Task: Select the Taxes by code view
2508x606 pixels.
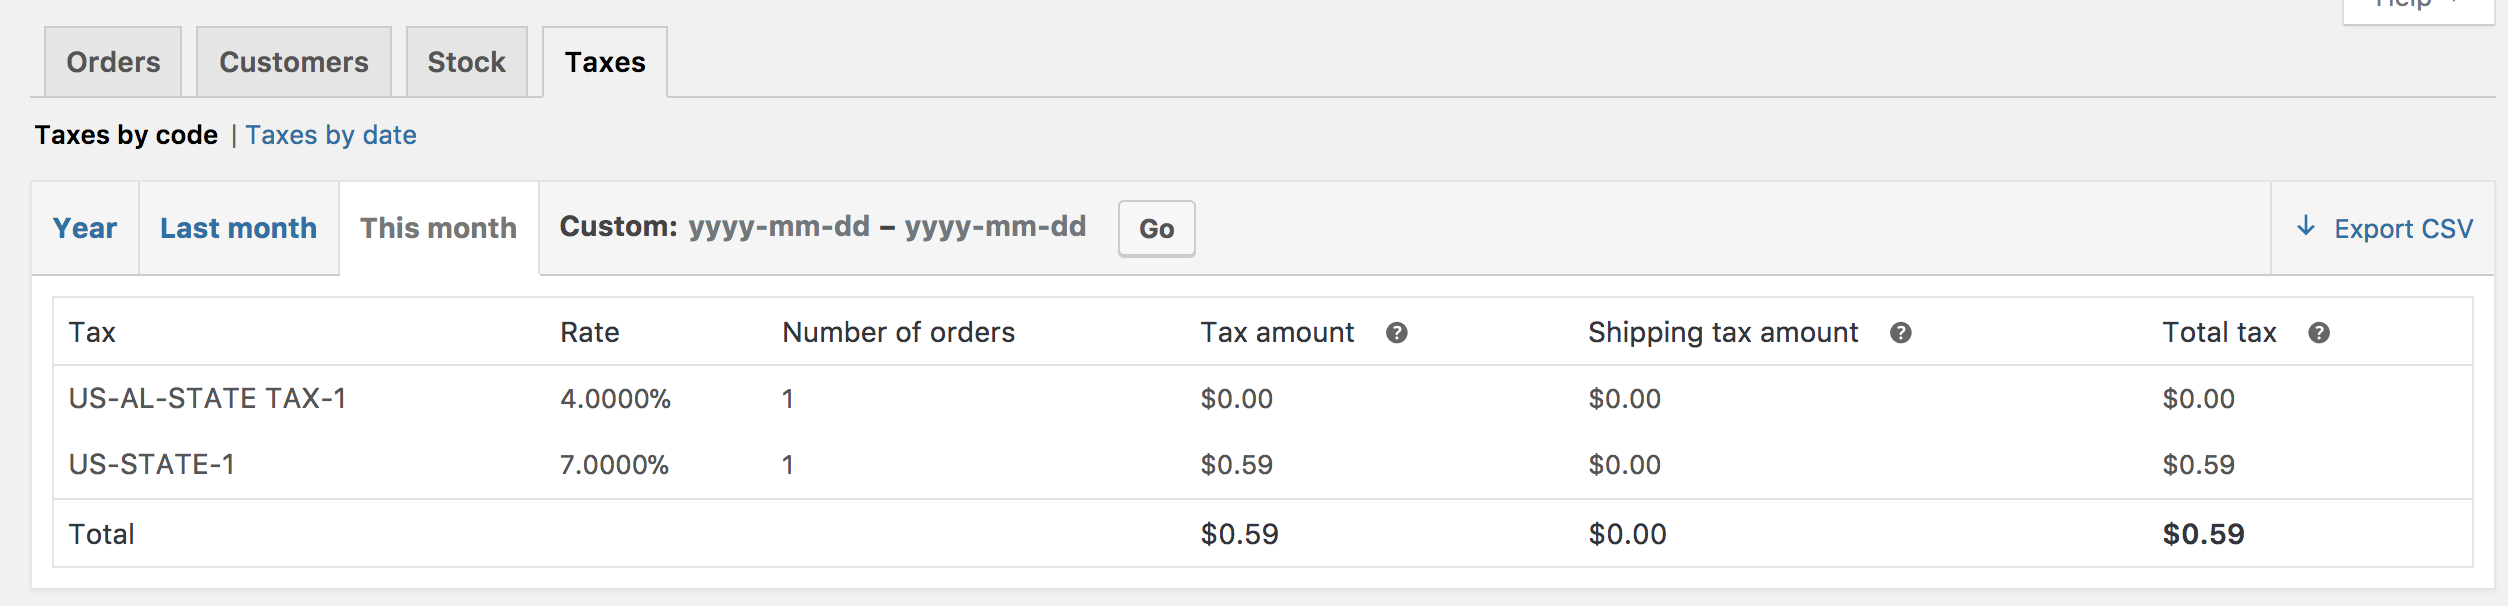Action: [x=126, y=135]
